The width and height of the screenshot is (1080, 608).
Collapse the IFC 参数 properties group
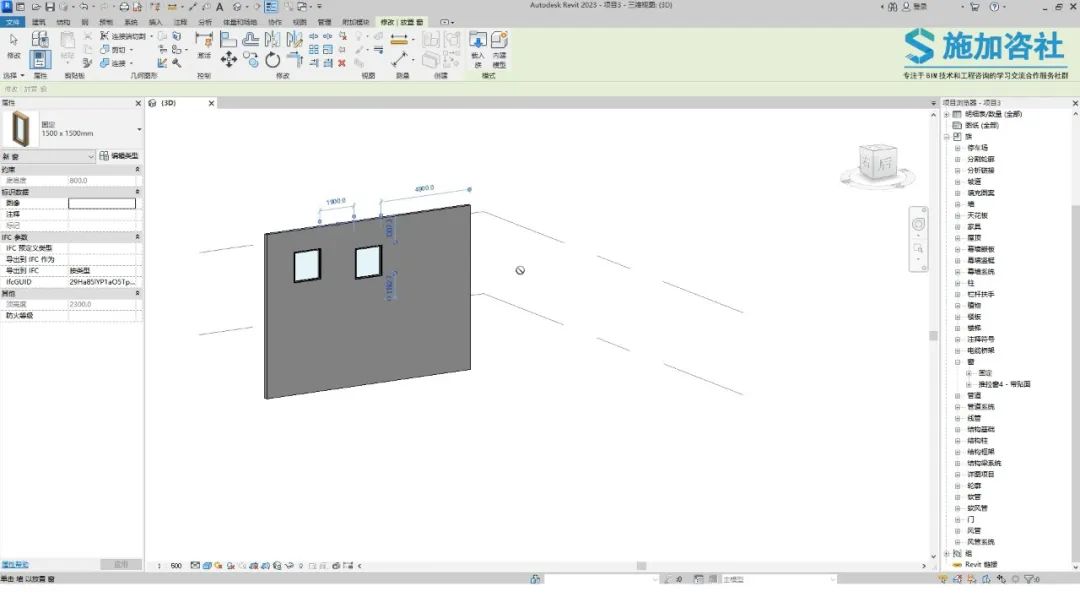point(138,237)
